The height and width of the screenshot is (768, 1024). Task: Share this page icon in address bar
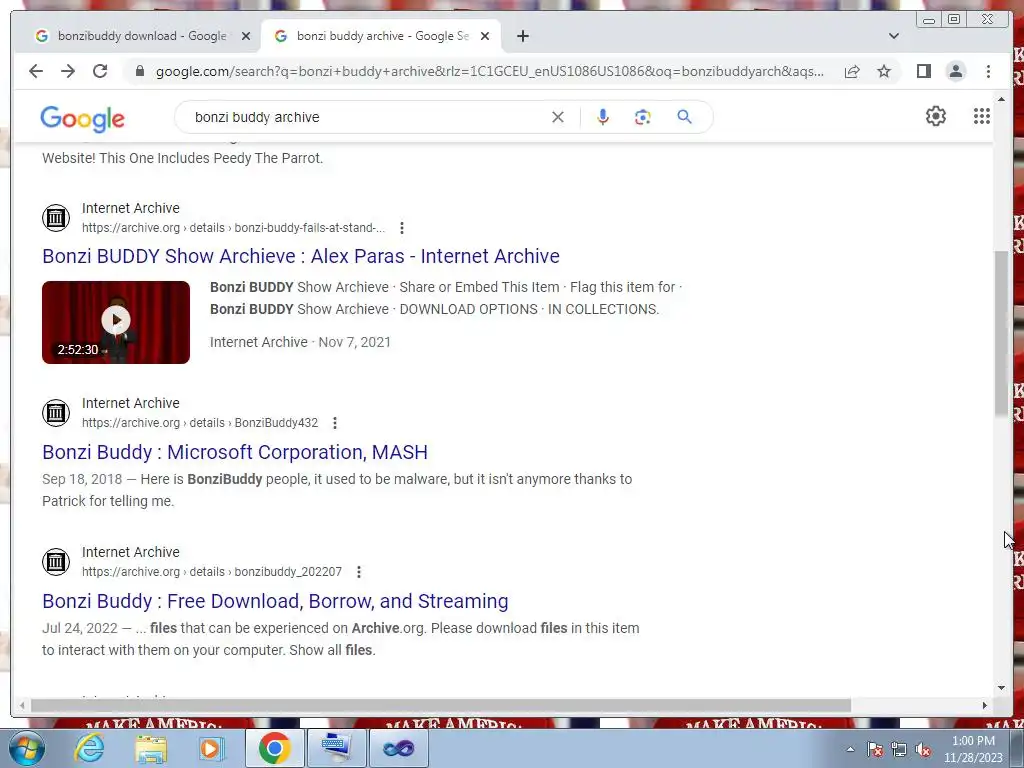coord(852,71)
